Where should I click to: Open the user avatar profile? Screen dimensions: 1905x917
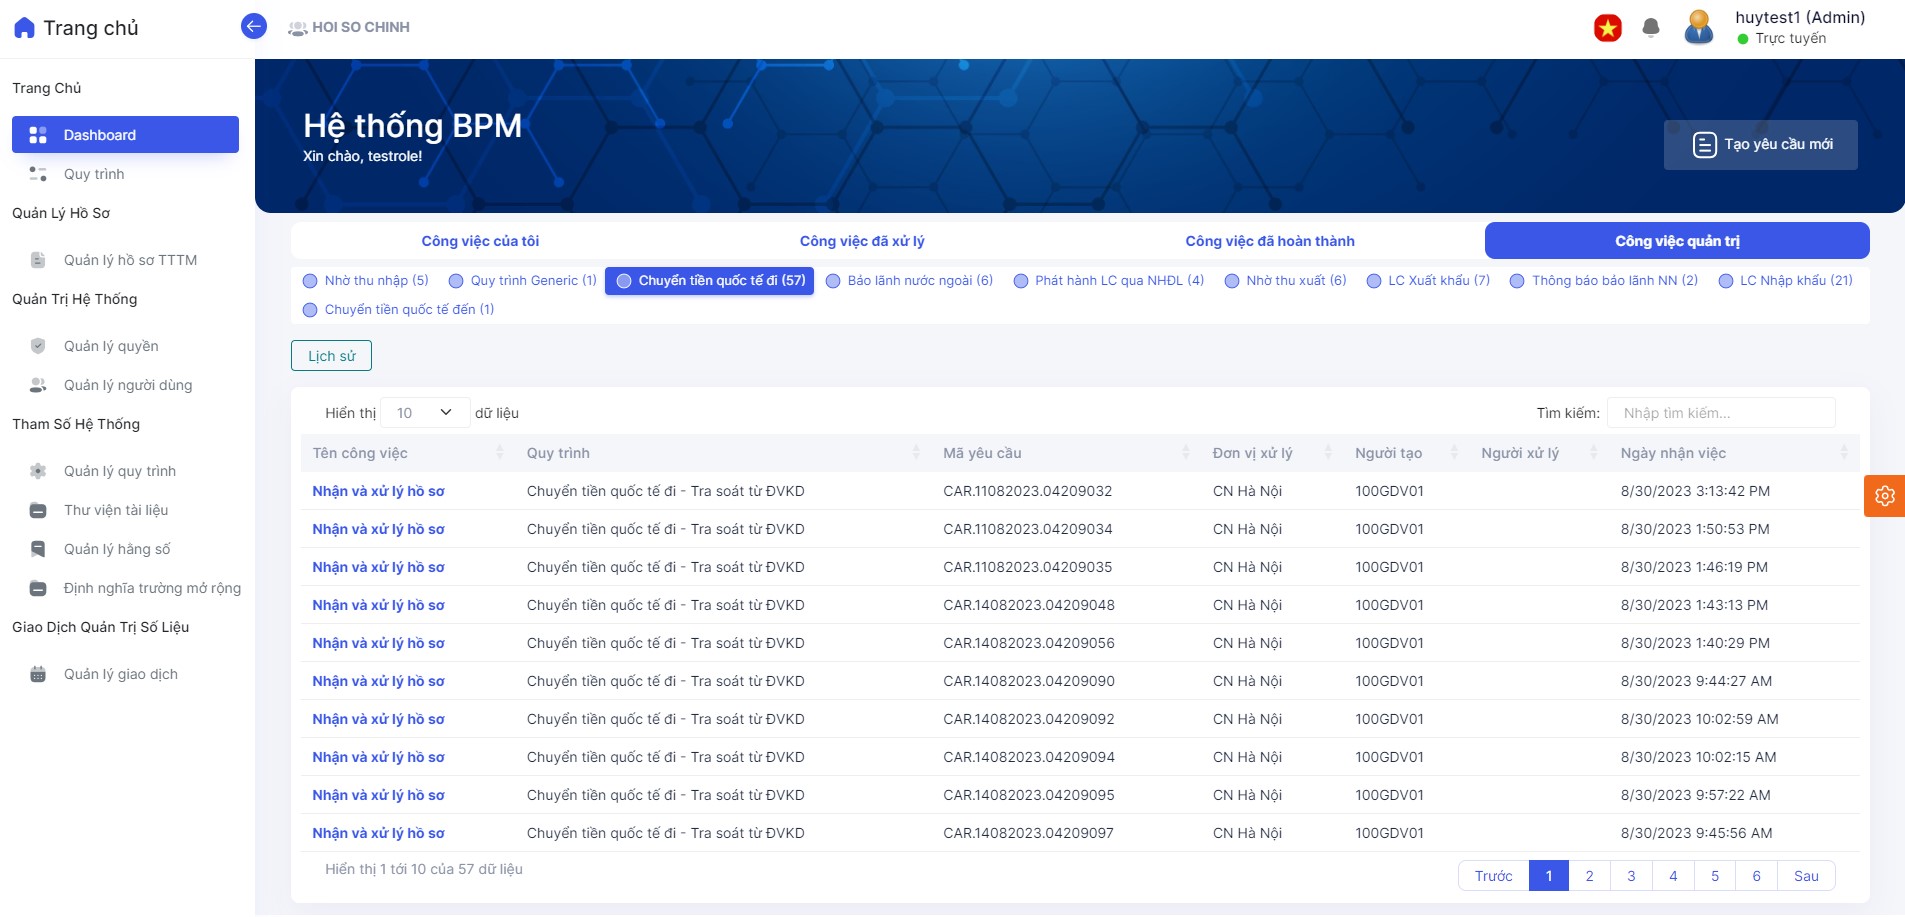pyautogui.click(x=1699, y=27)
